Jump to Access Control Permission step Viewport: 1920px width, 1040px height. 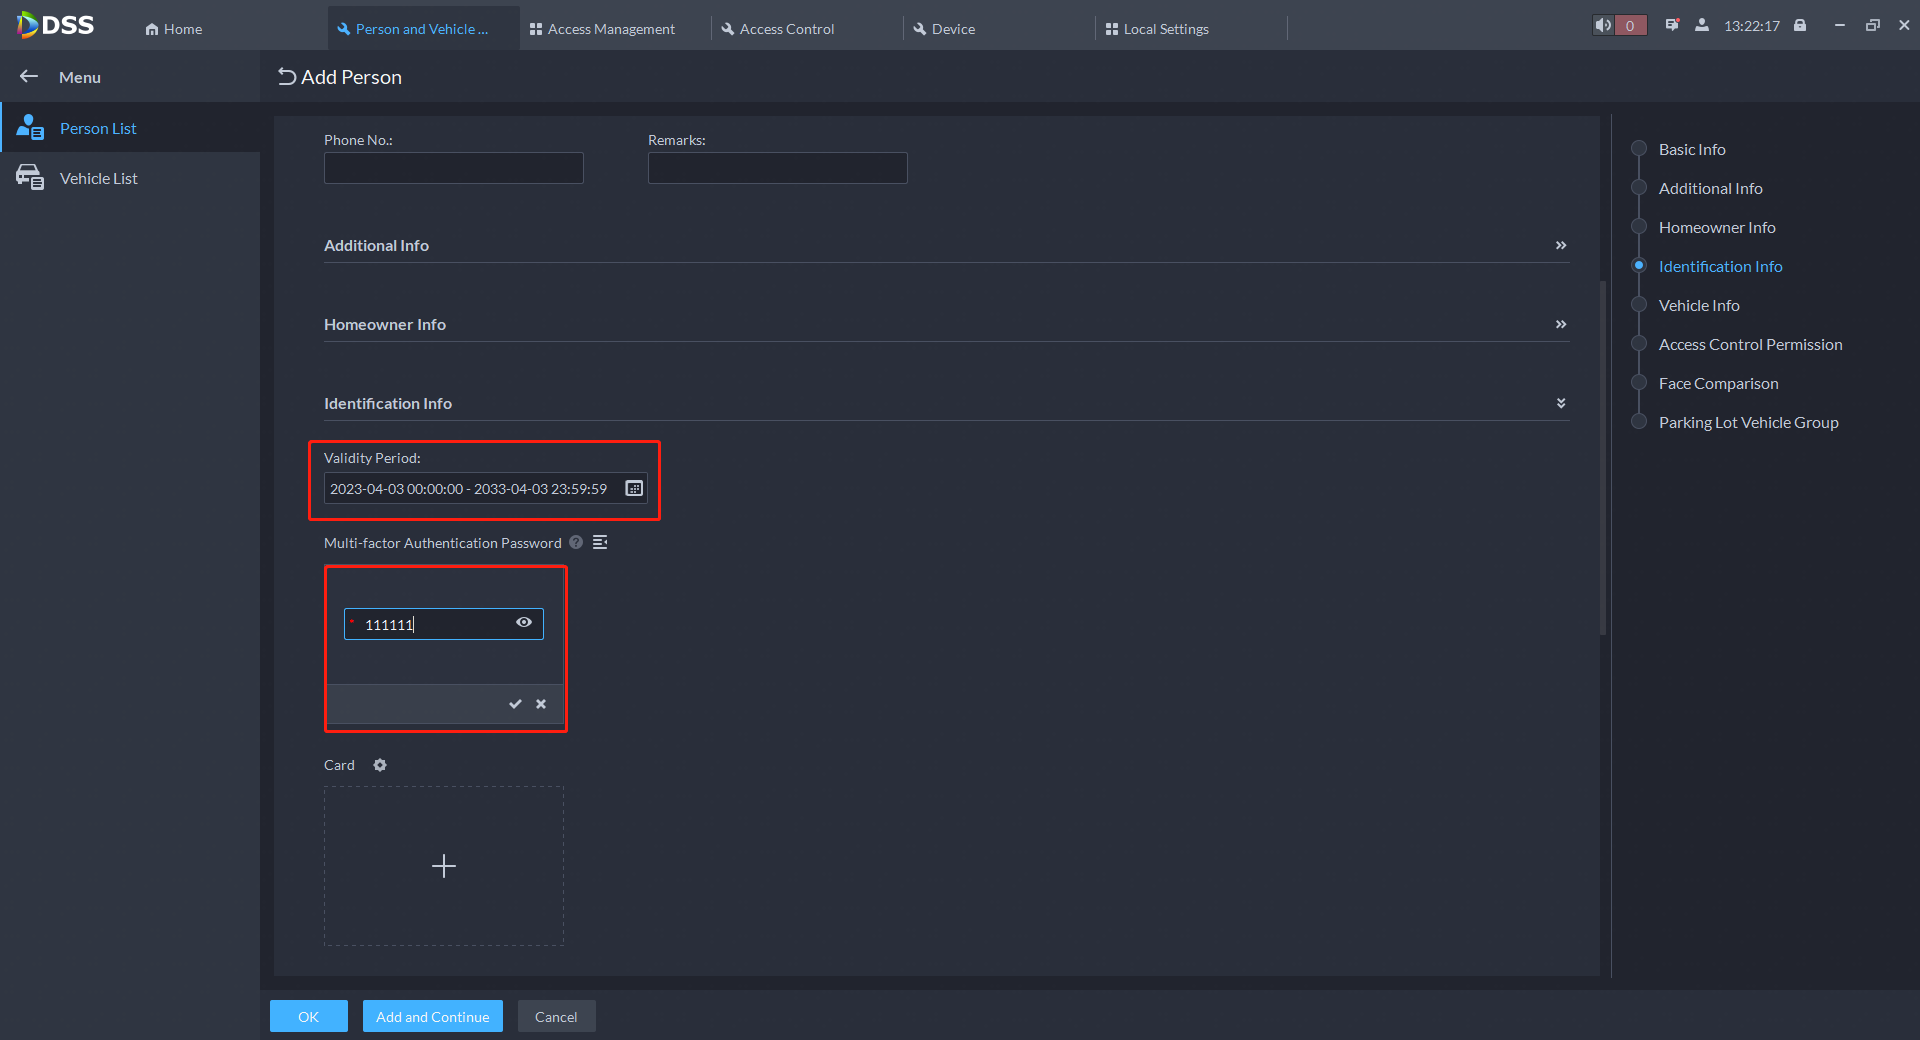coord(1750,344)
